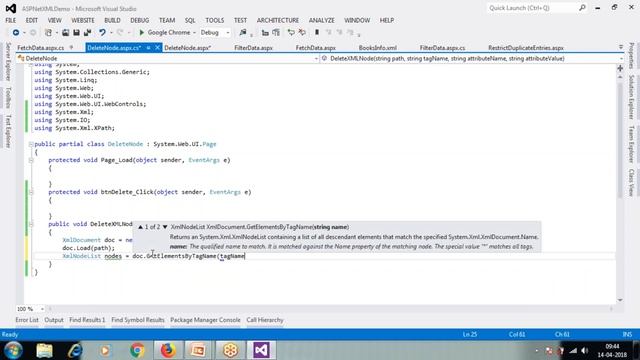Switch to Visual Studio taskbar icon
Viewport: 640px width, 360px height.
261,350
